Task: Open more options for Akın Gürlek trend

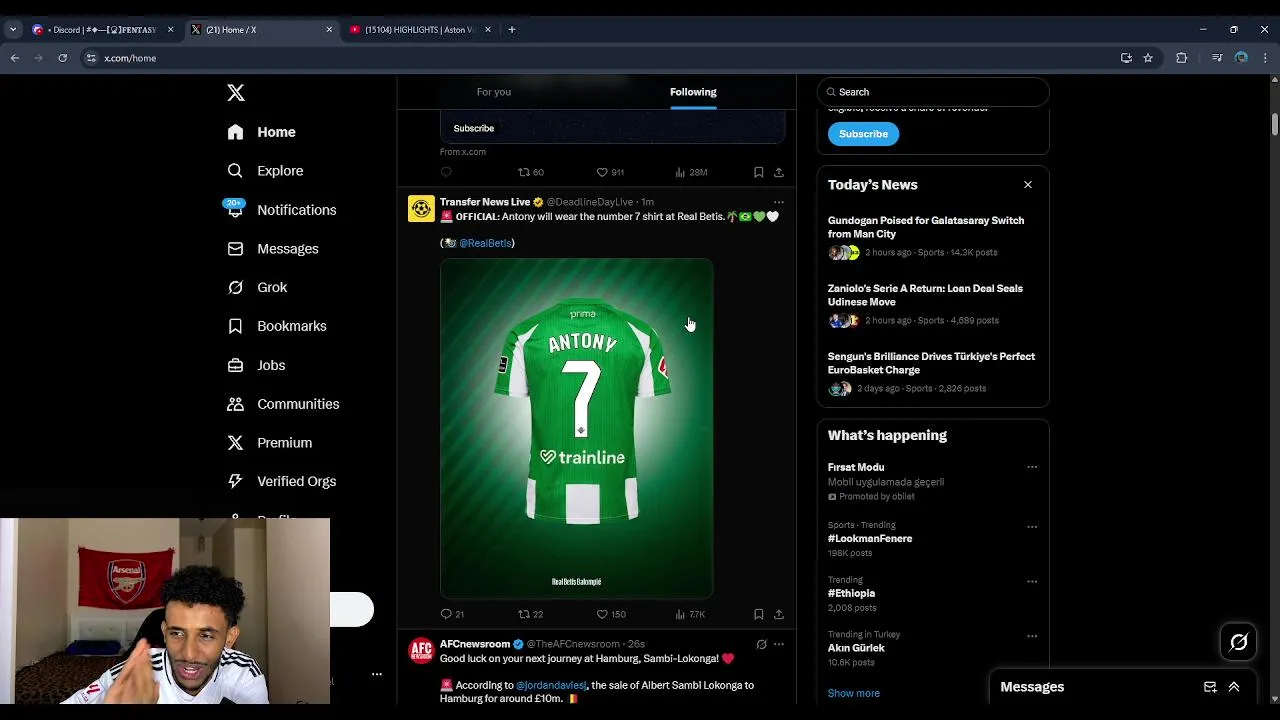Action: click(1032, 636)
